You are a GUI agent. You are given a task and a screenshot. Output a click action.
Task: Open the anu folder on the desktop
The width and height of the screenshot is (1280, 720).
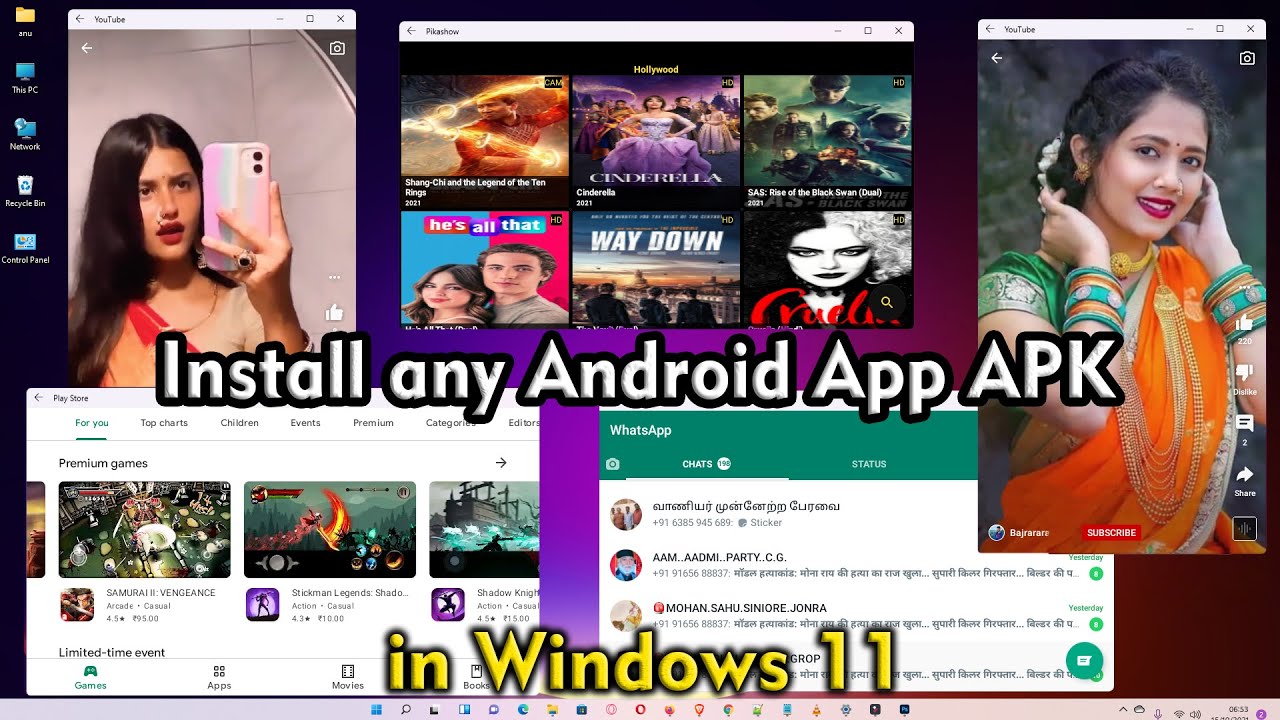(x=25, y=22)
